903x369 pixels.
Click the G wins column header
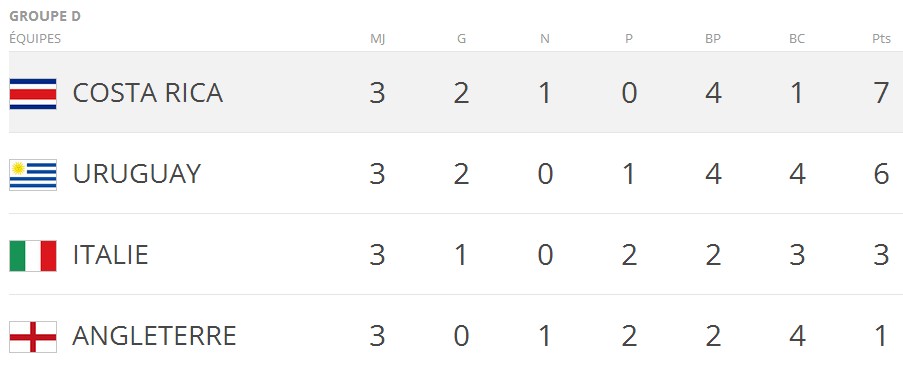point(461,39)
